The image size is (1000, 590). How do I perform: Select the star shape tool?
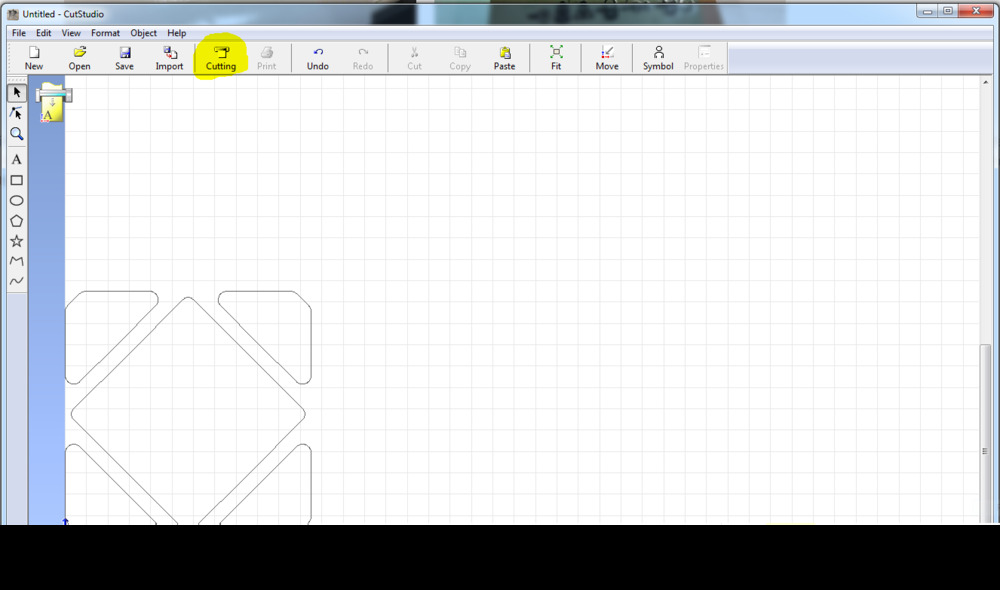(17, 241)
